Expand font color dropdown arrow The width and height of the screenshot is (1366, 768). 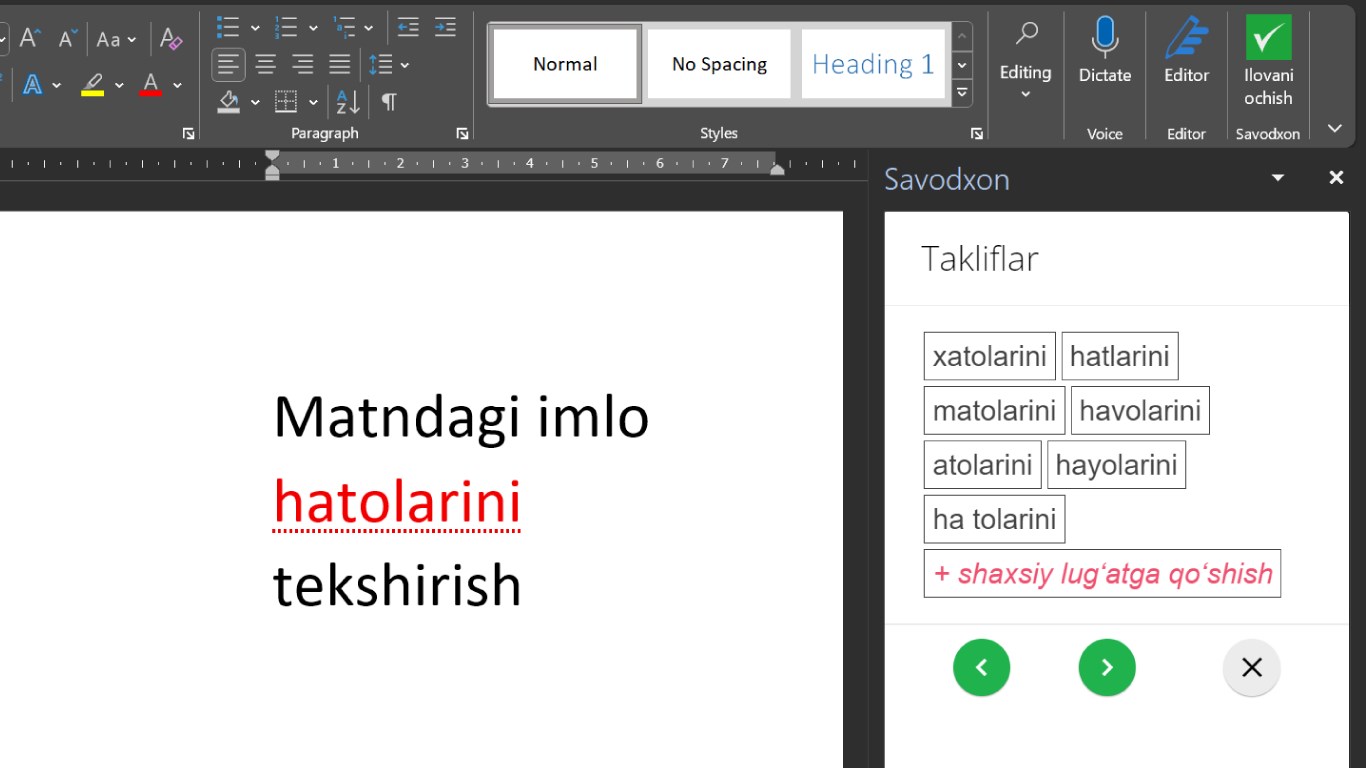pyautogui.click(x=177, y=85)
